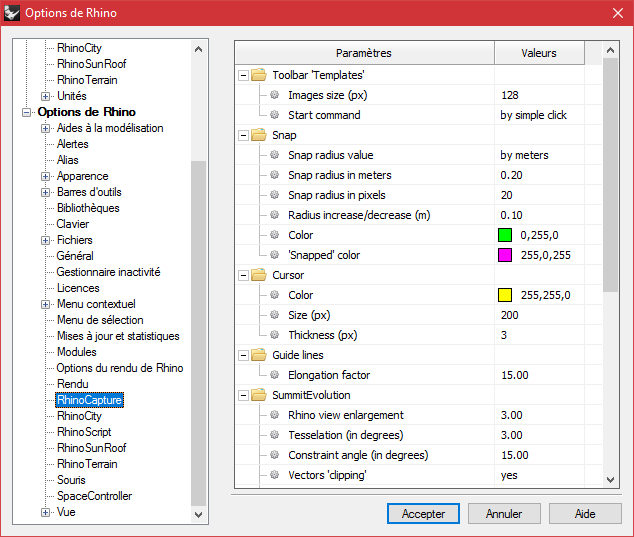Viewport: 634px width, 537px height.
Task: Select Options du rendu de Rhino
Action: (x=120, y=368)
